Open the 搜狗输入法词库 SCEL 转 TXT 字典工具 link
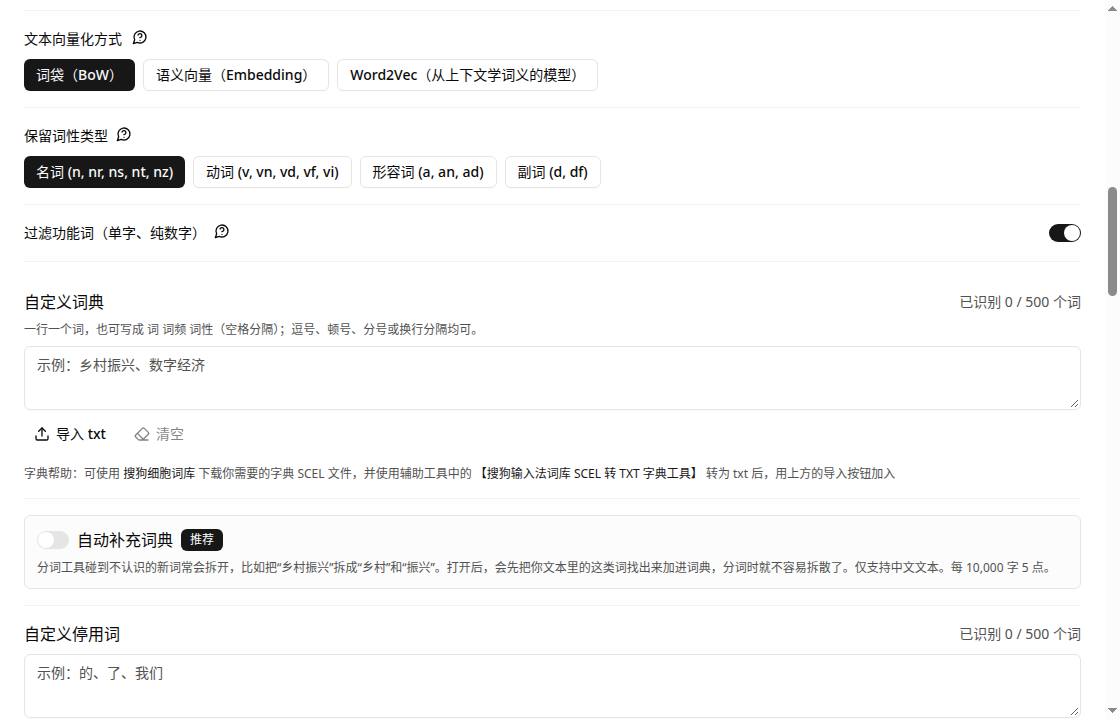 tap(588, 474)
